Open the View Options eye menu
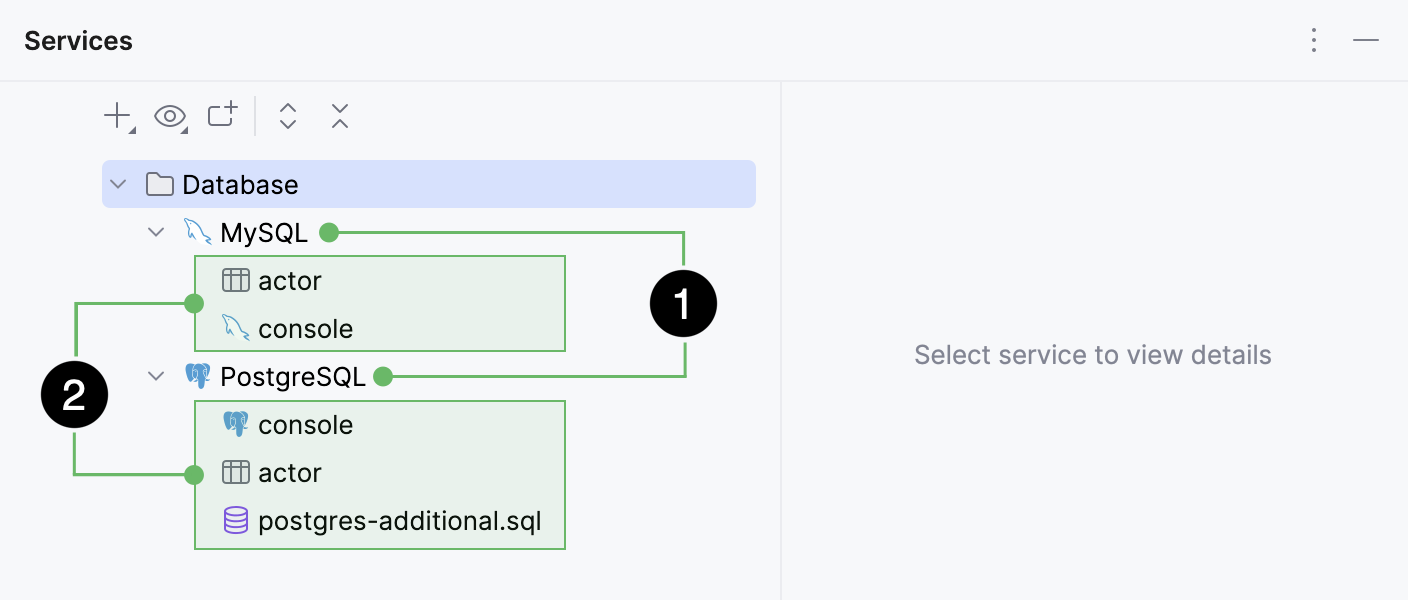This screenshot has height=600, width=1408. 169,117
